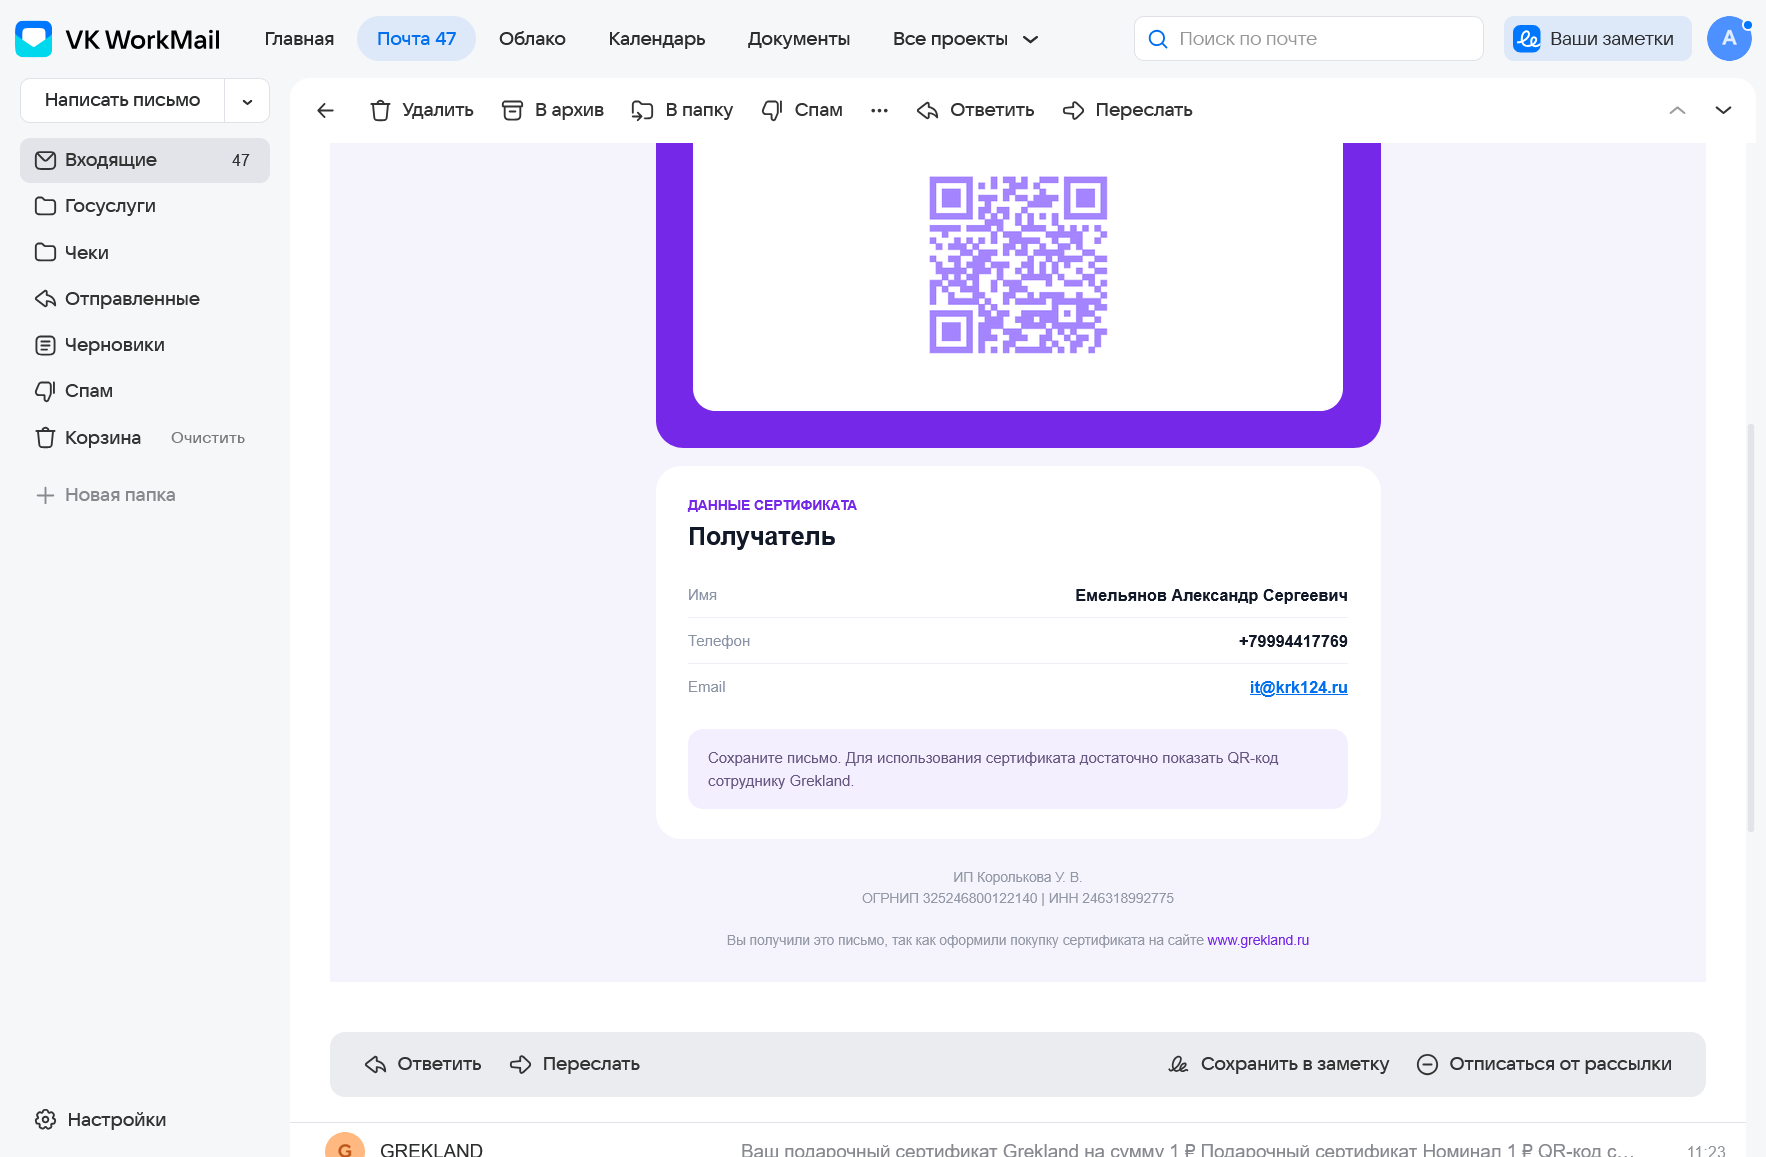Image resolution: width=1766 pixels, height=1157 pixels.
Task: Expand the Написать письмо dropdown arrow
Action: click(x=247, y=101)
